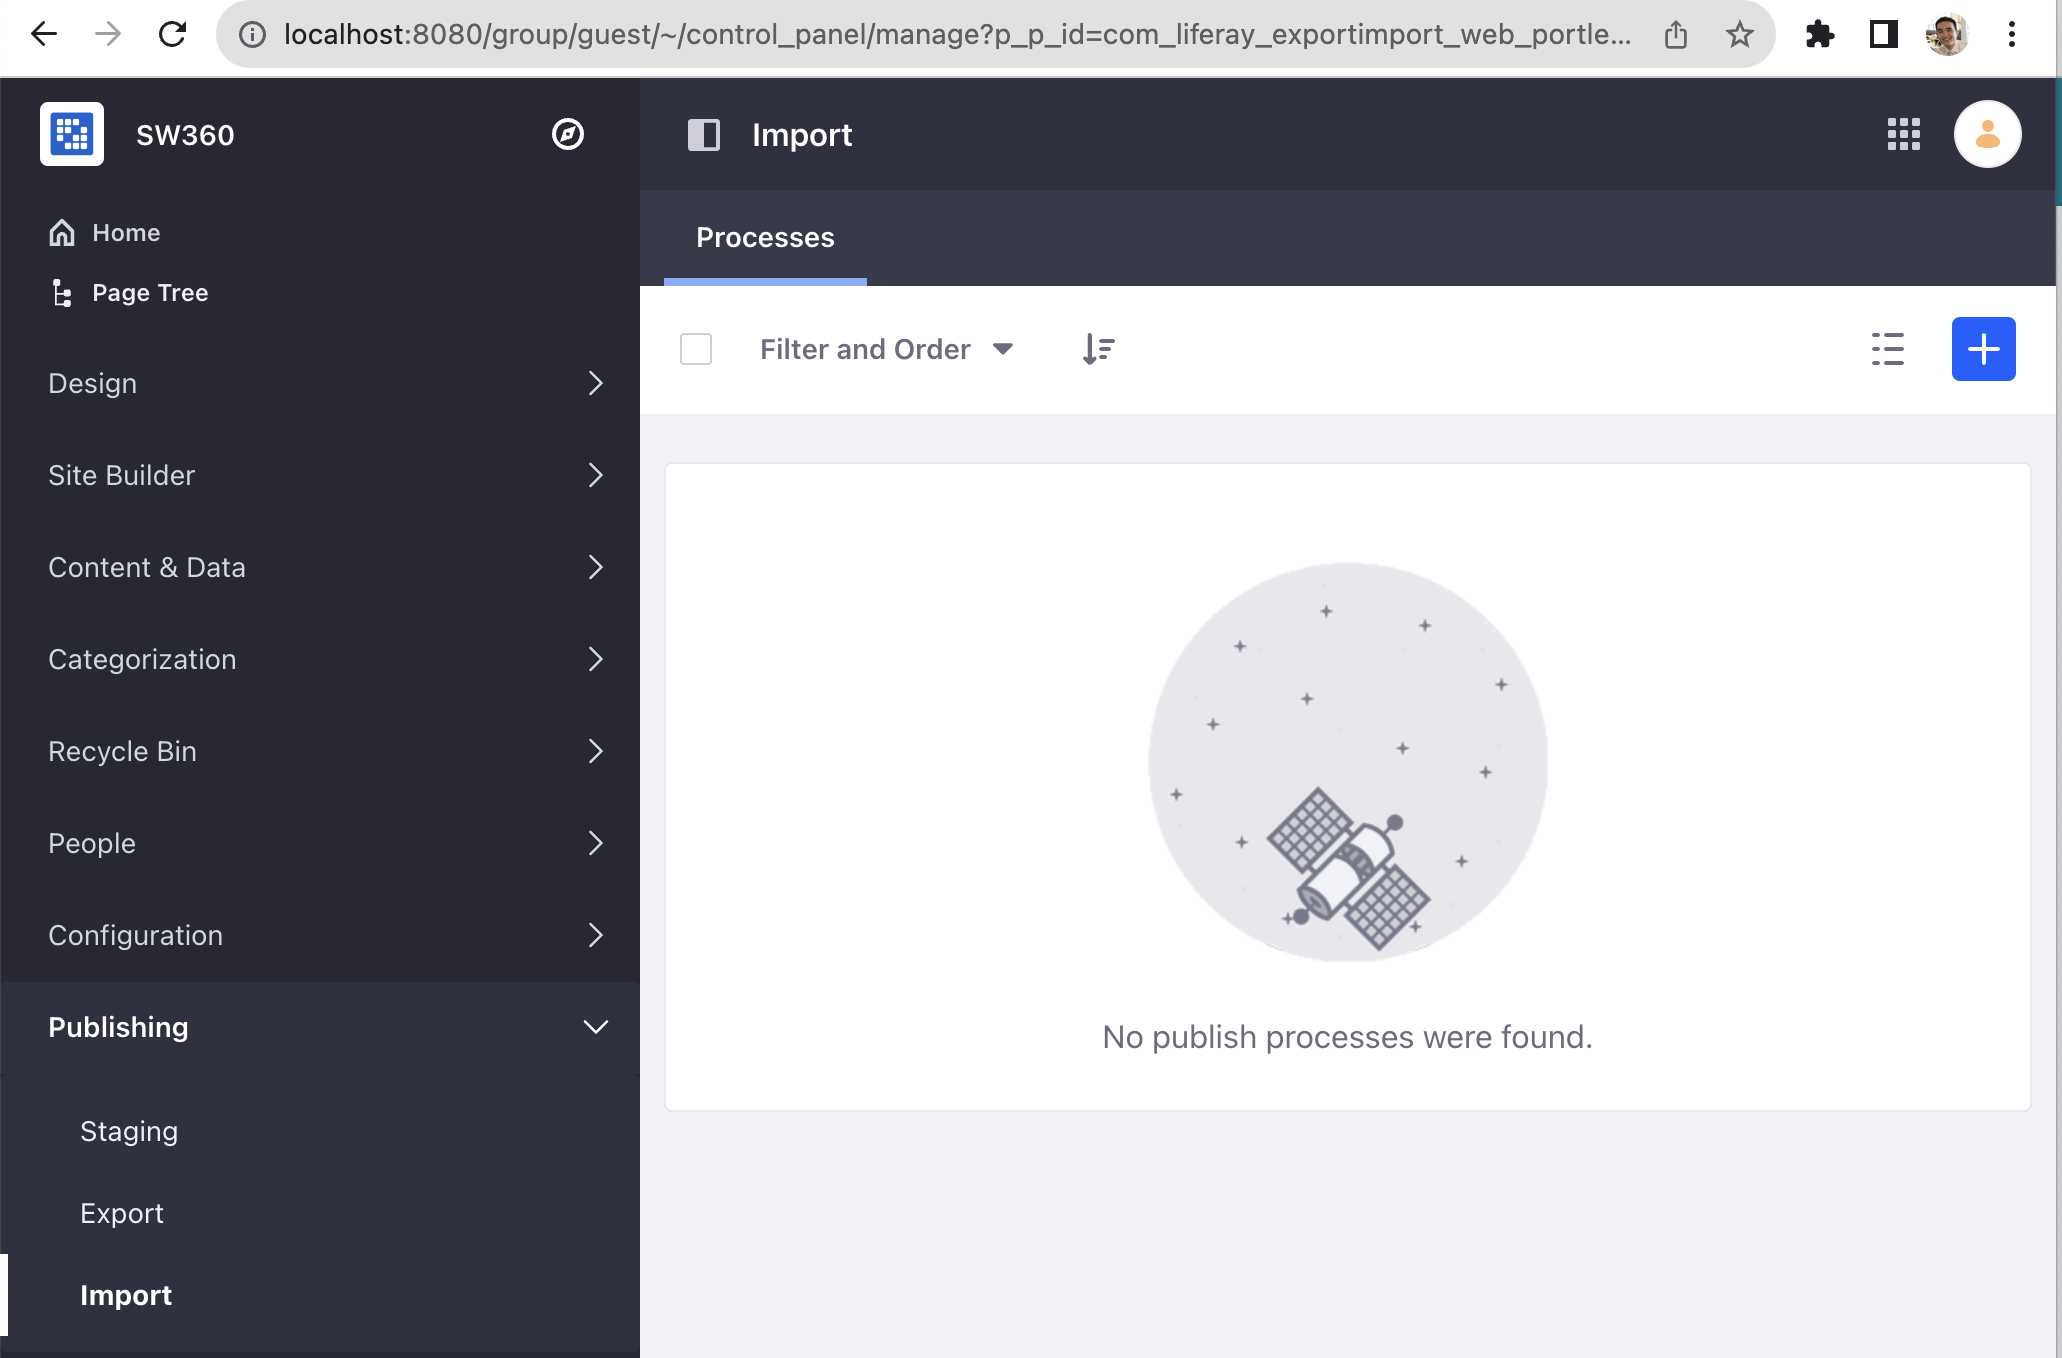Reload the page in browser

[173, 35]
